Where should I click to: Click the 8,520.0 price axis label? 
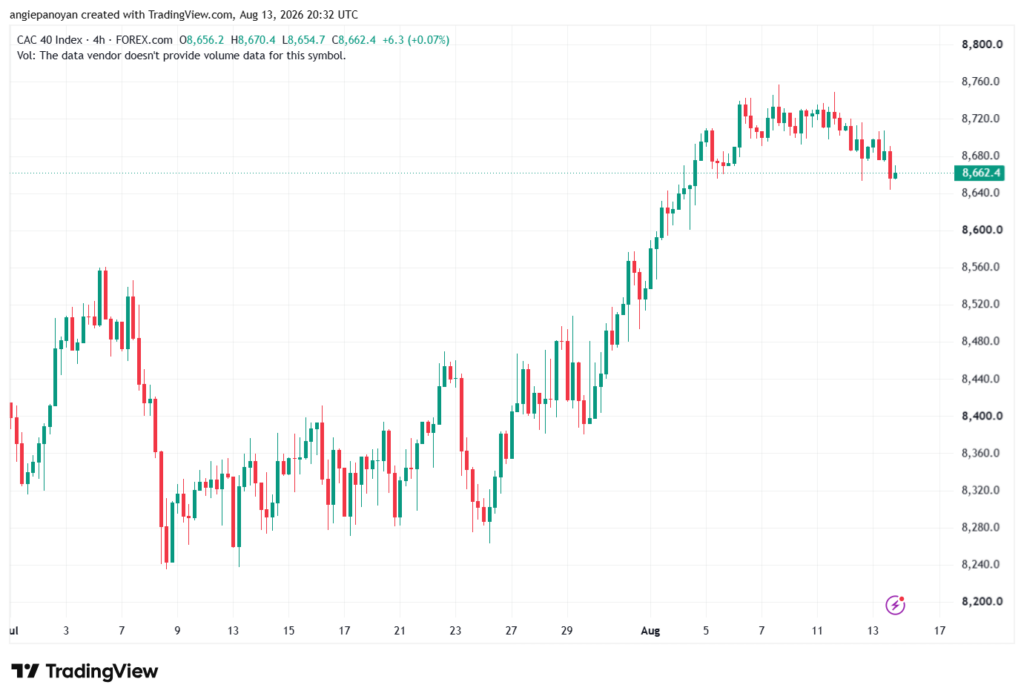[x=981, y=304]
